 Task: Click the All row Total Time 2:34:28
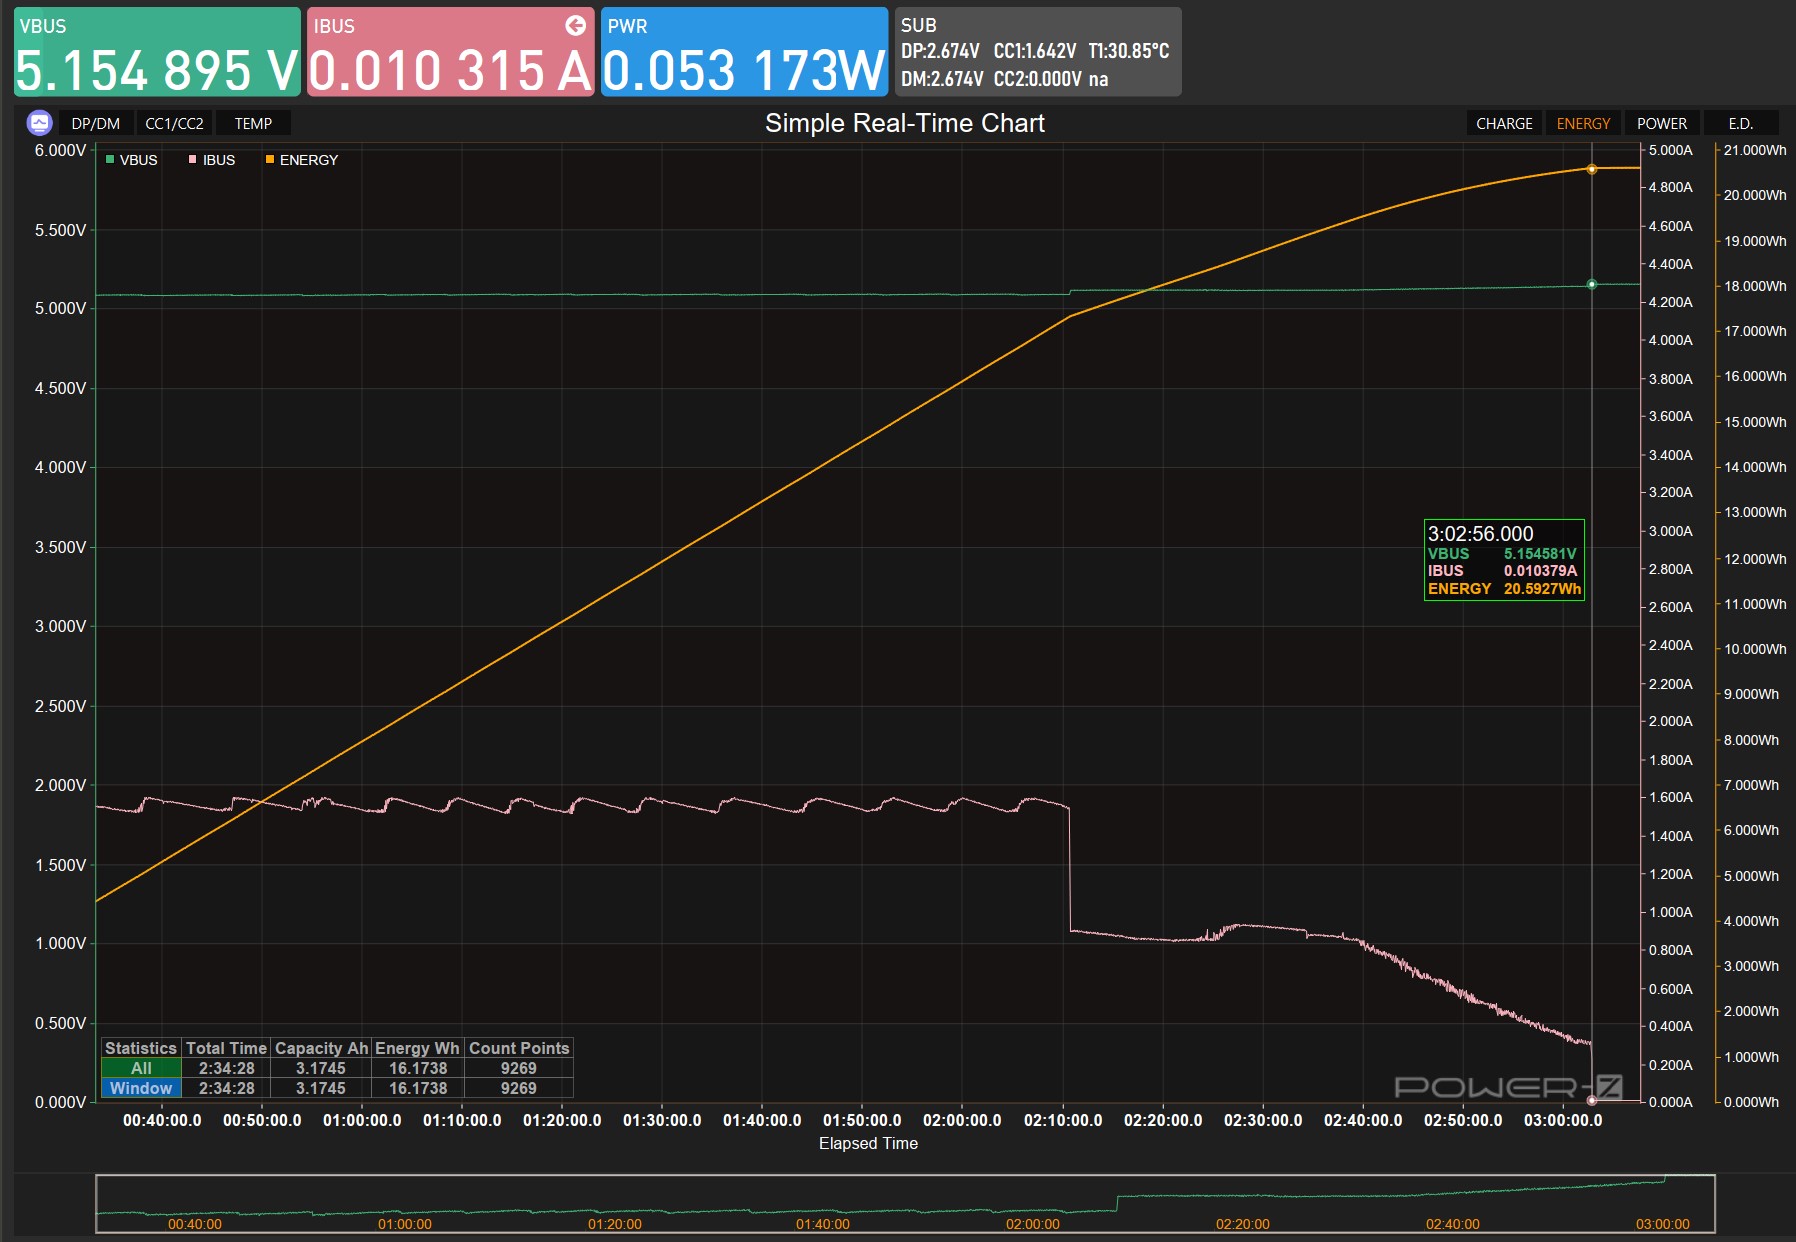tap(227, 1068)
